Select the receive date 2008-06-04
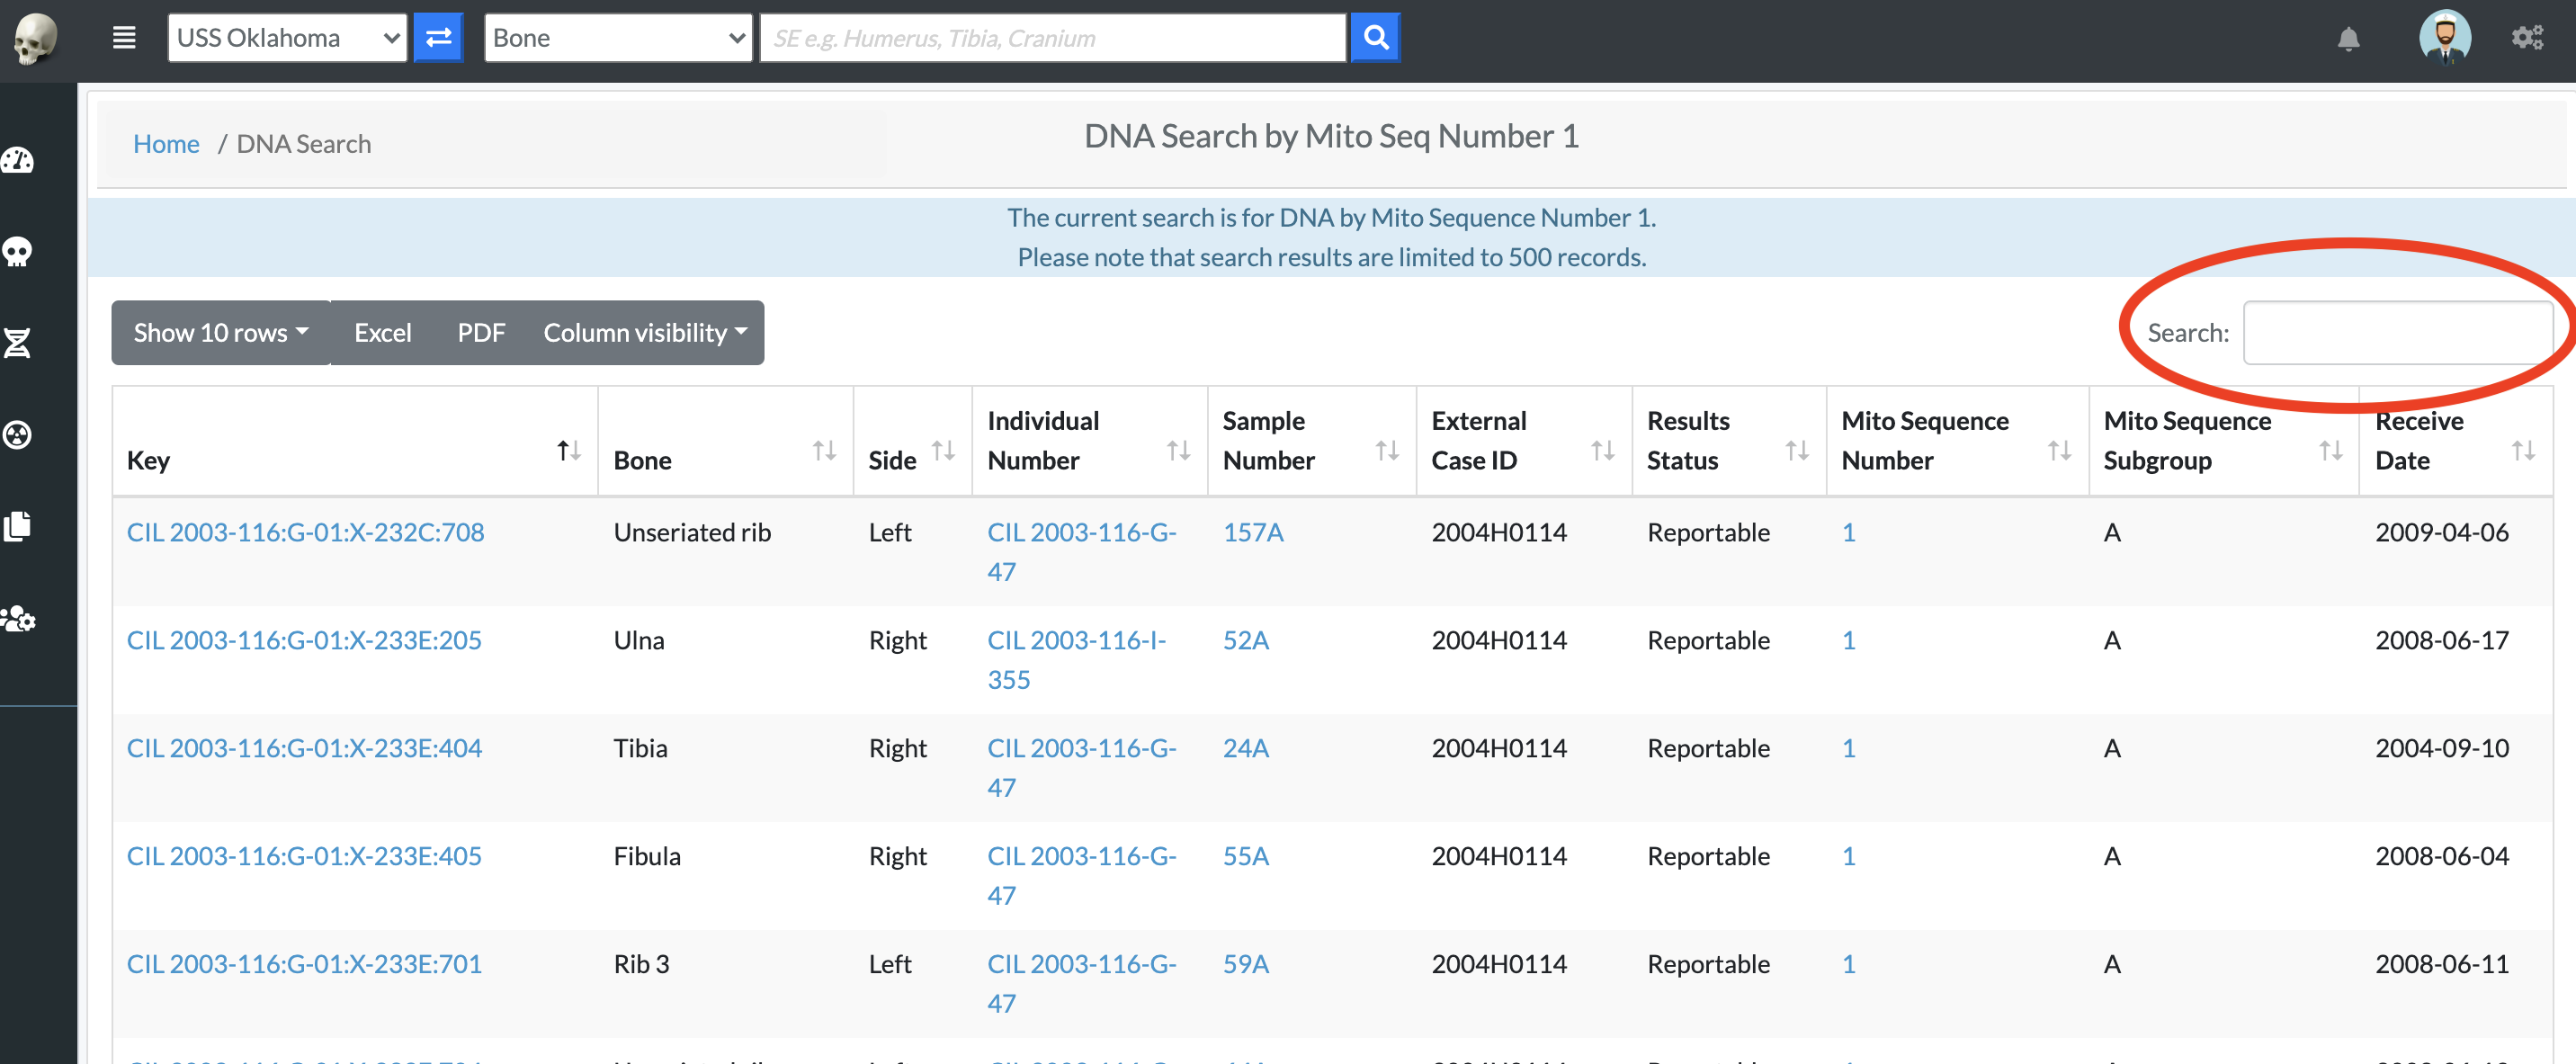Screen dimensions: 2576x1064 [2442, 856]
